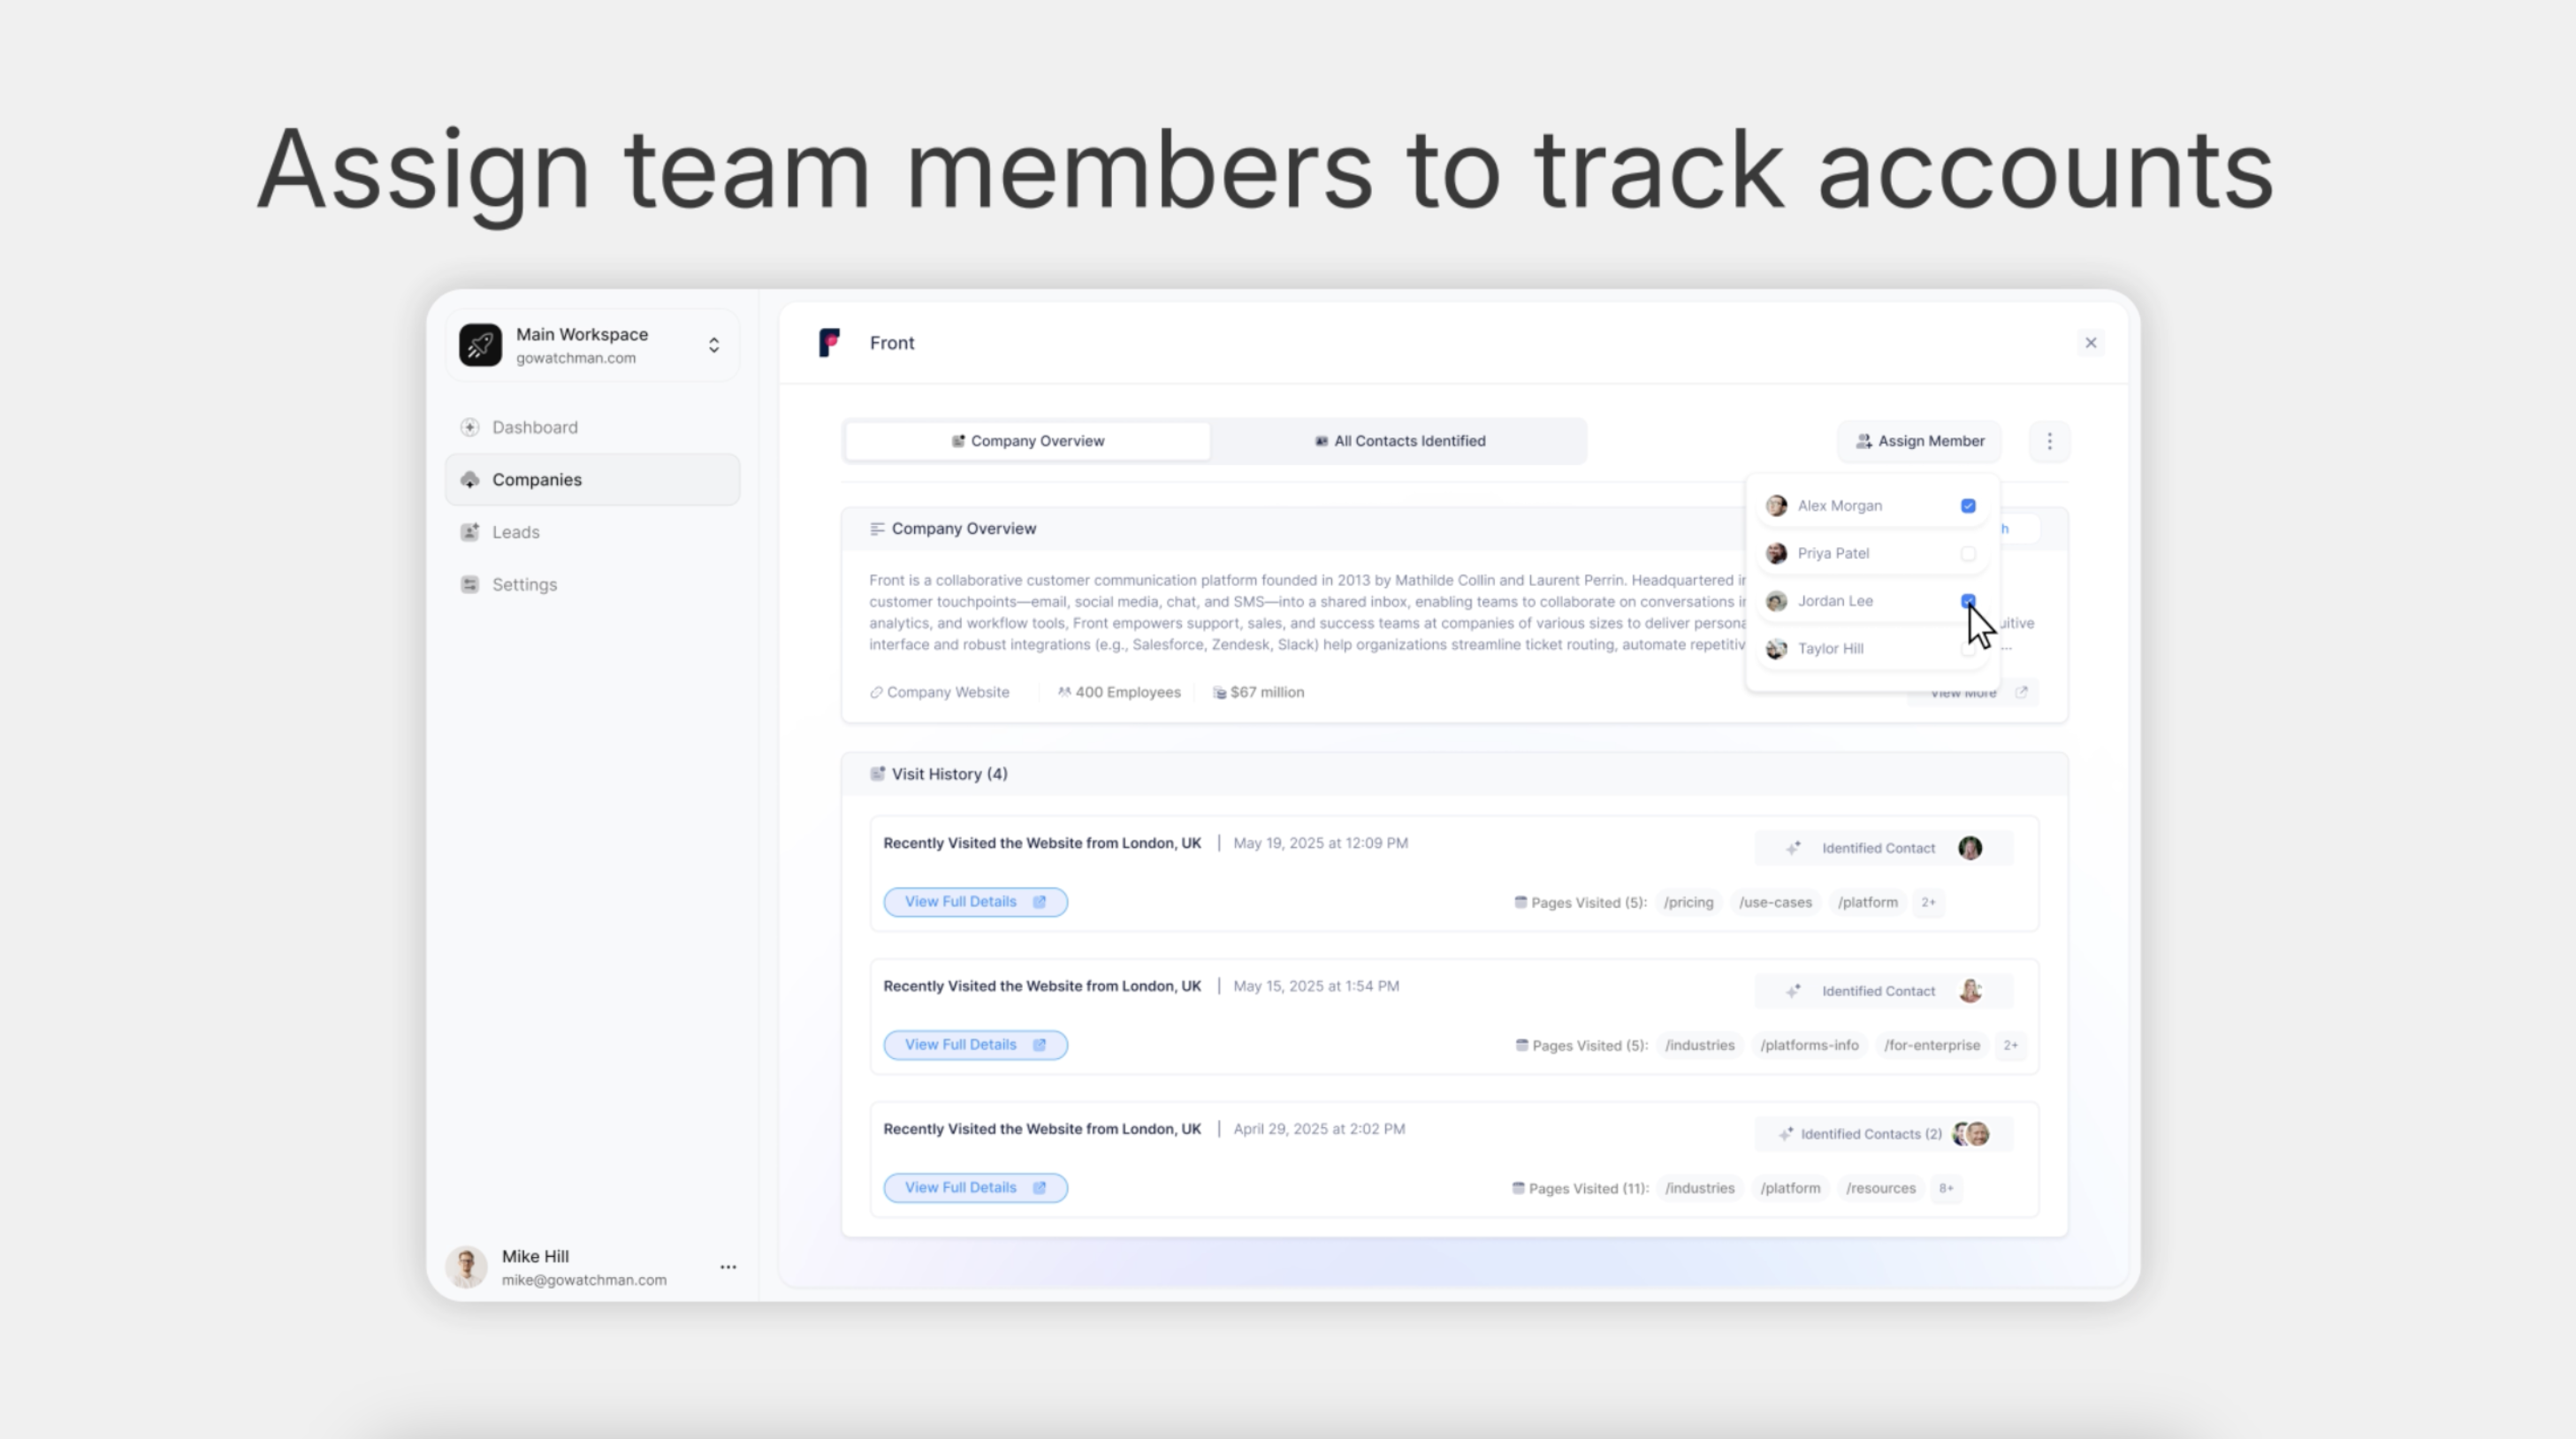Click the Leads sidebar icon
The image size is (2576, 1439).
(x=469, y=532)
